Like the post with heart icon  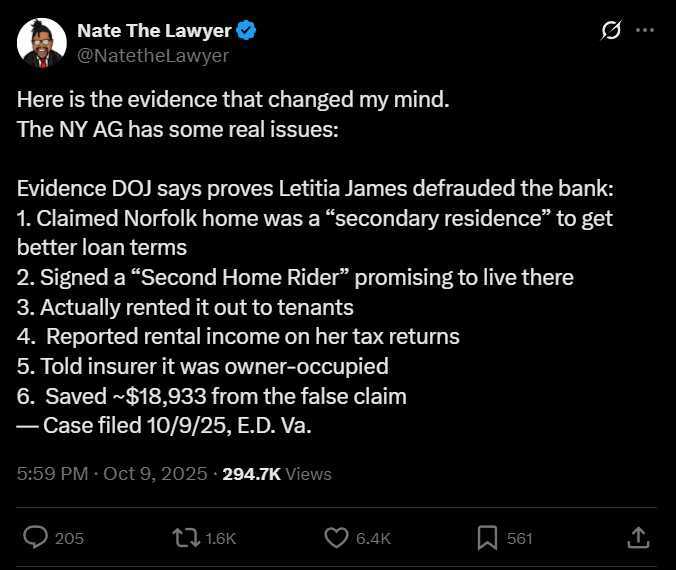coord(337,538)
